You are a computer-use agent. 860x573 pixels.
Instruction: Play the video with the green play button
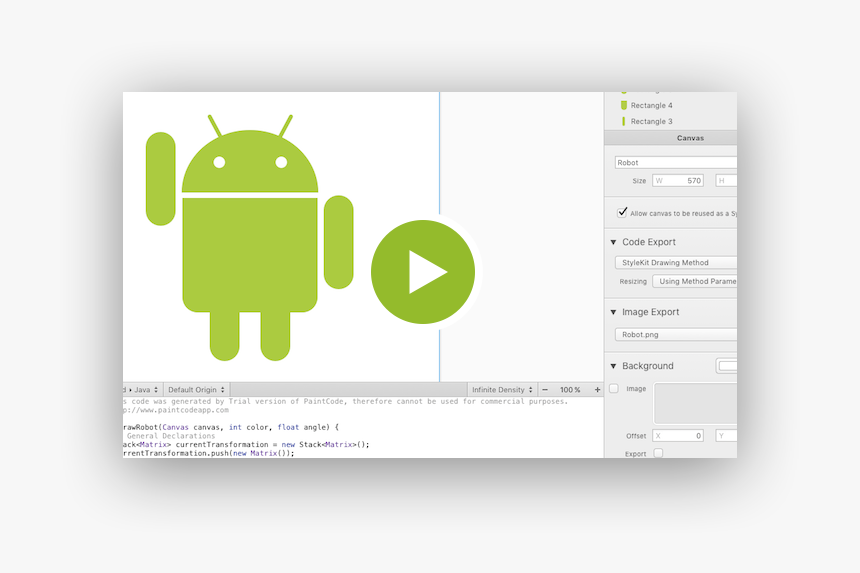(423, 272)
